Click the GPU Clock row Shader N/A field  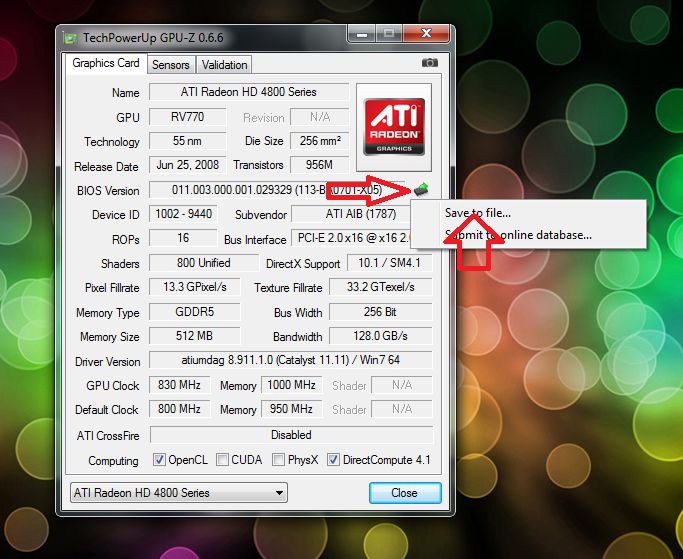tap(402, 385)
